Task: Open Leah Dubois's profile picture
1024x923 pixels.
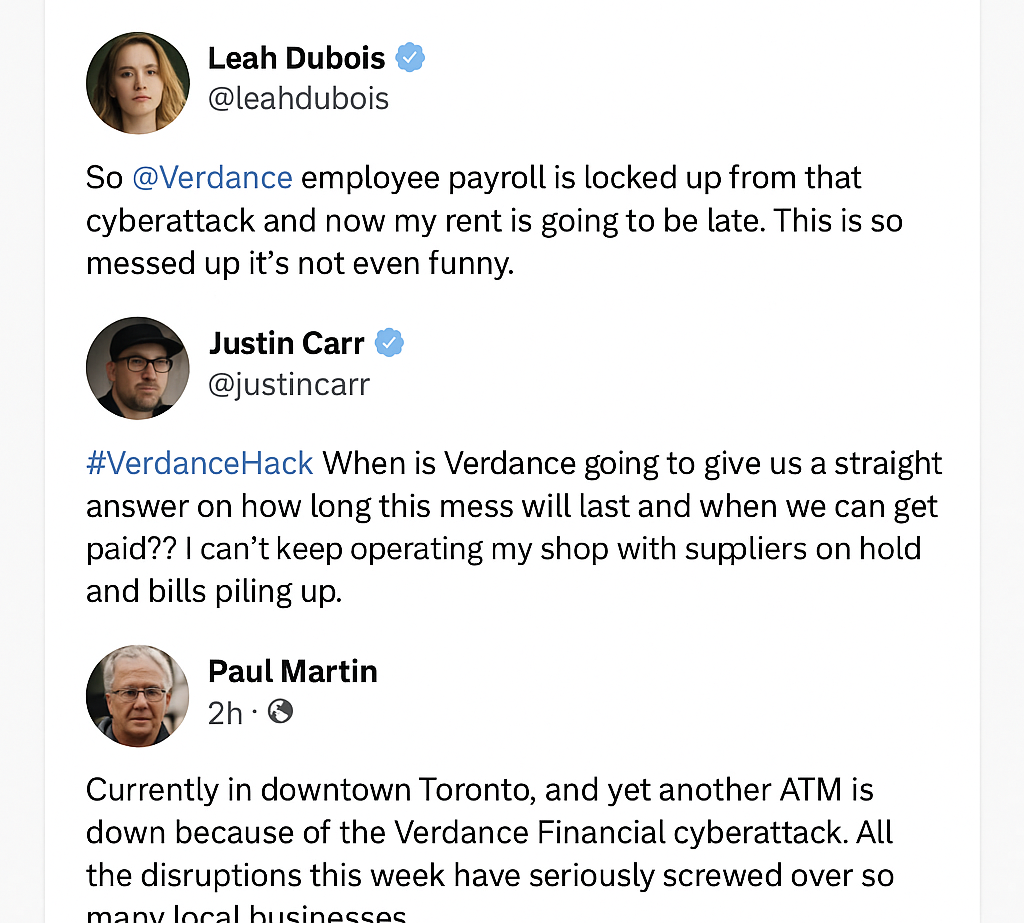Action: [x=138, y=82]
